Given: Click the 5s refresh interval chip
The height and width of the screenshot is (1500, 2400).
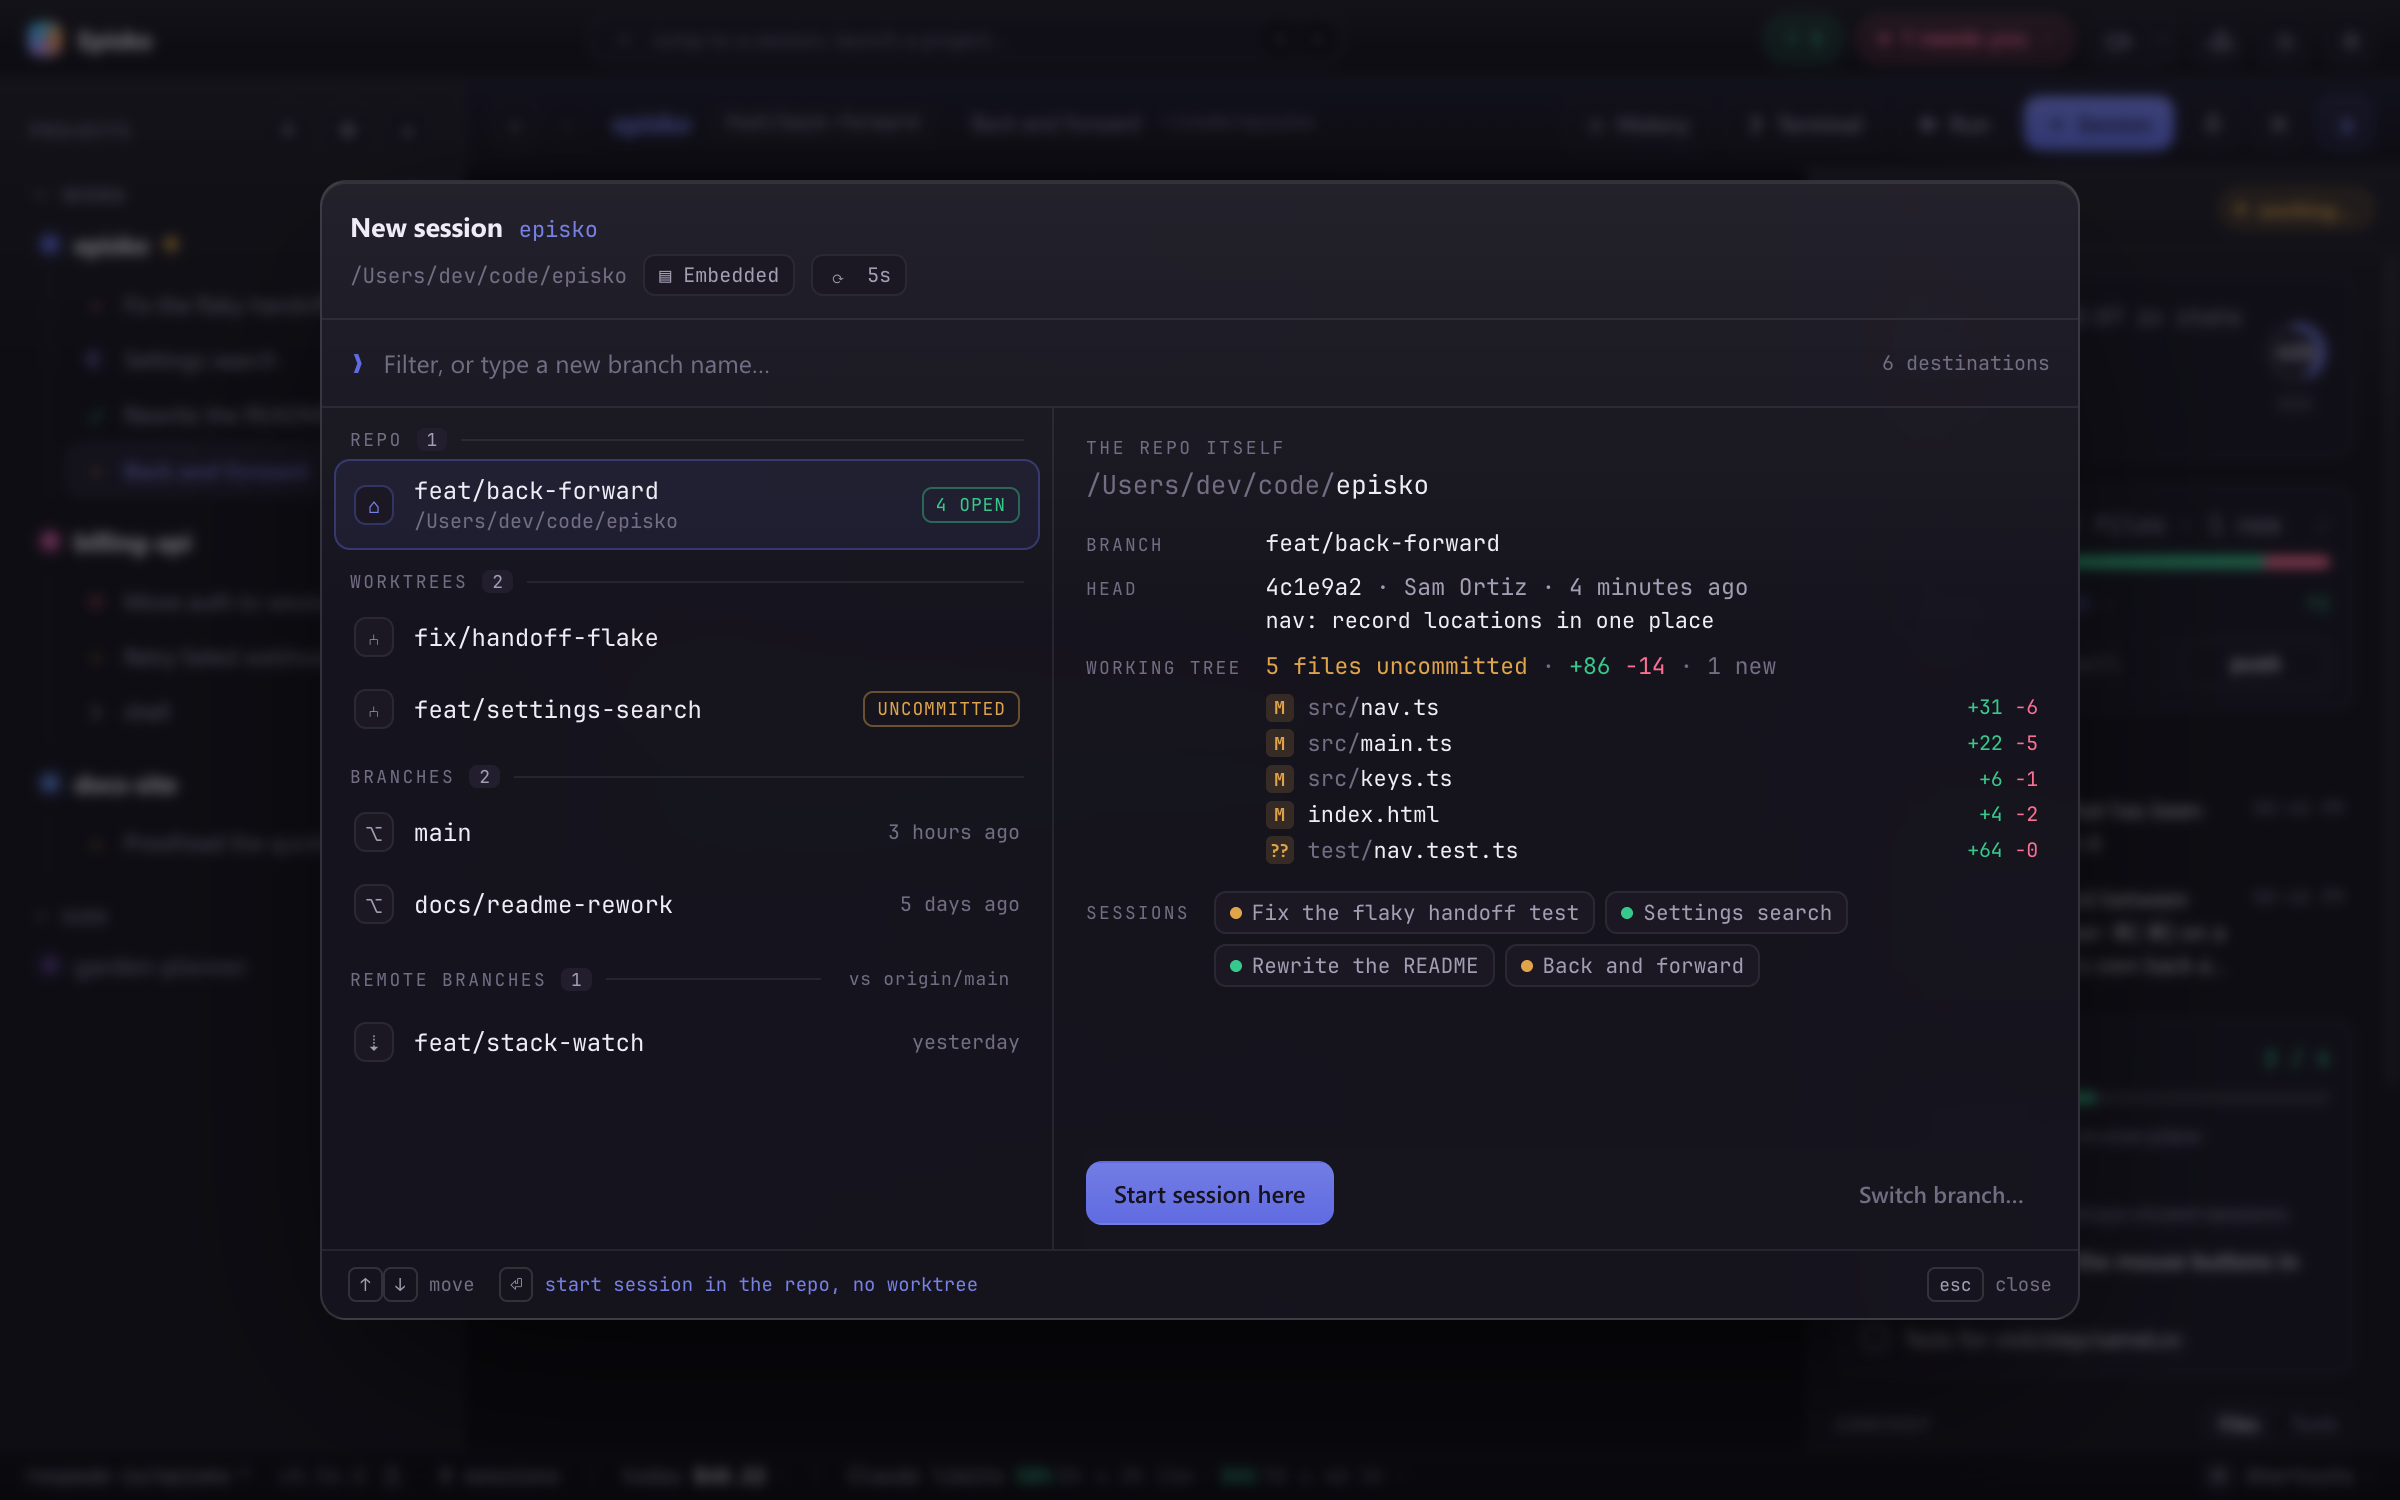Looking at the screenshot, I should pyautogui.click(x=859, y=275).
